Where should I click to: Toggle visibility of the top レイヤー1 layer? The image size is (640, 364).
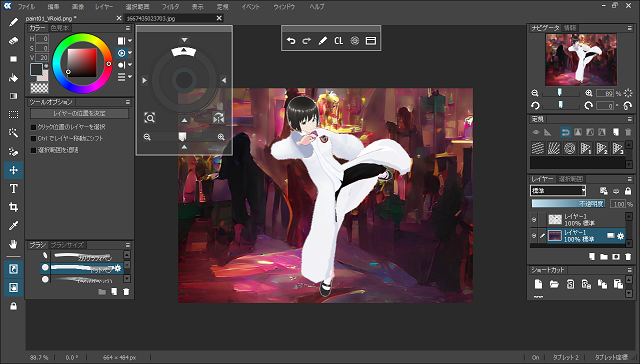click(534, 220)
